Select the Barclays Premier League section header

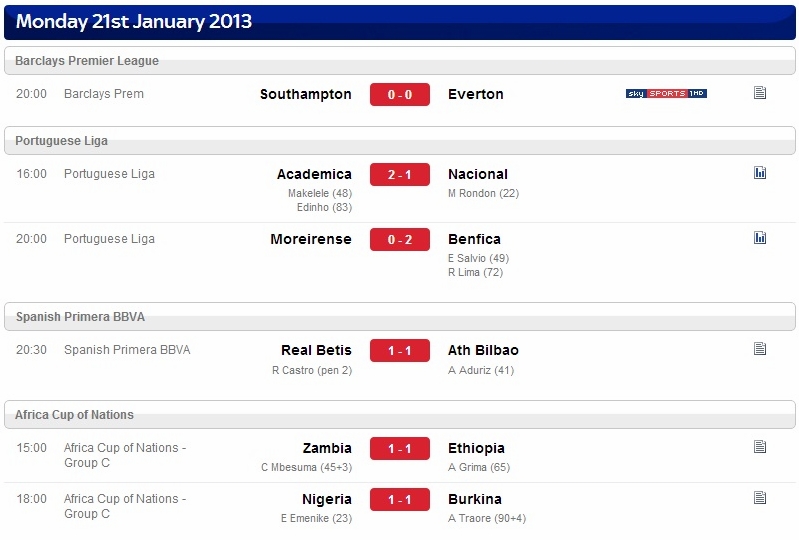pos(400,61)
